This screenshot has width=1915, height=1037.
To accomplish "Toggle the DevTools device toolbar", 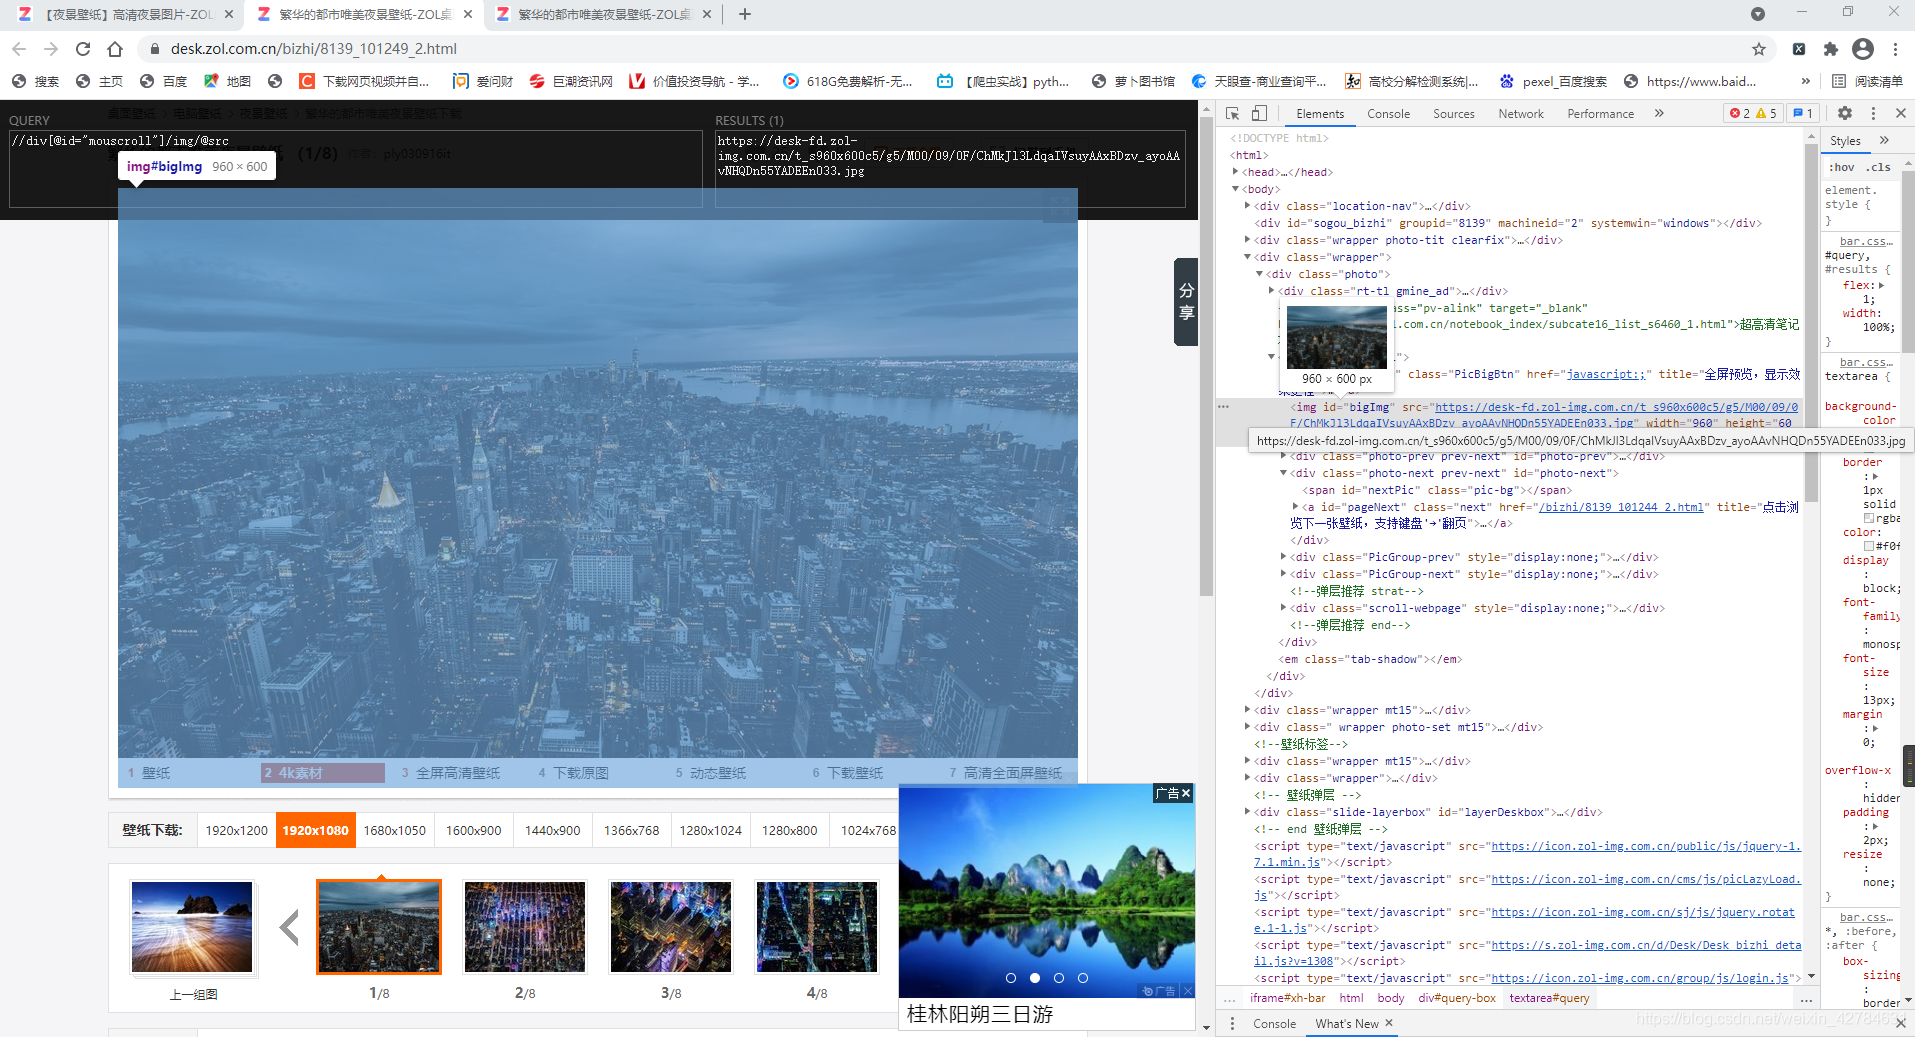I will 1259,113.
